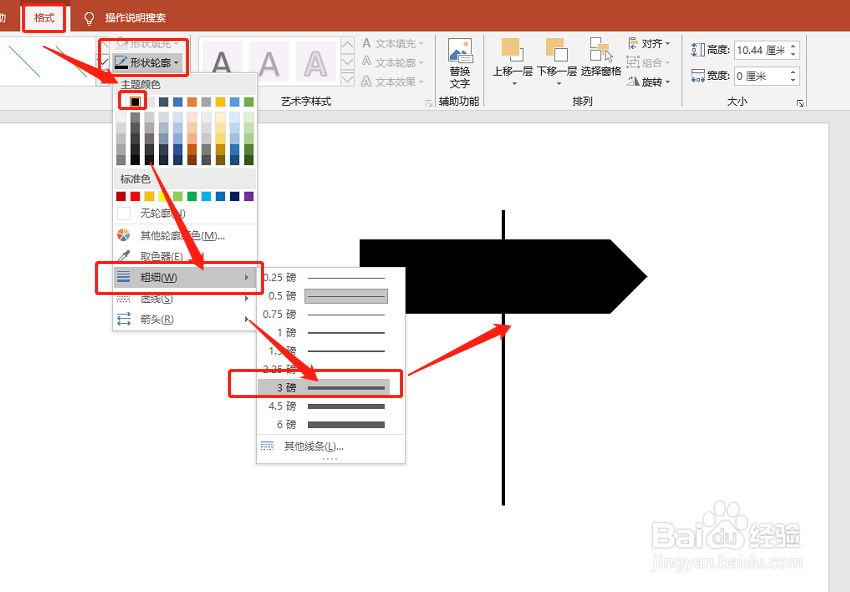Viewport: 850px width, 592px height.
Task: Select the red standard color swatch
Action: click(x=136, y=196)
